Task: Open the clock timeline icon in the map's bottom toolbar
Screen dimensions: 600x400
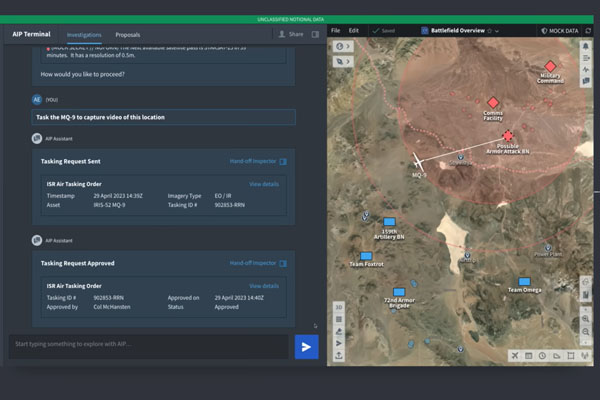Action: point(542,356)
